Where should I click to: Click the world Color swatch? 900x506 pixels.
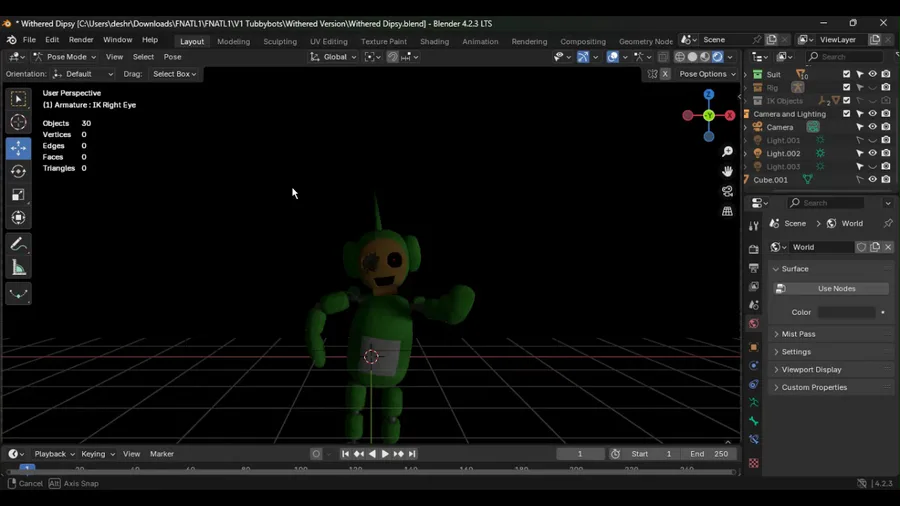click(847, 312)
